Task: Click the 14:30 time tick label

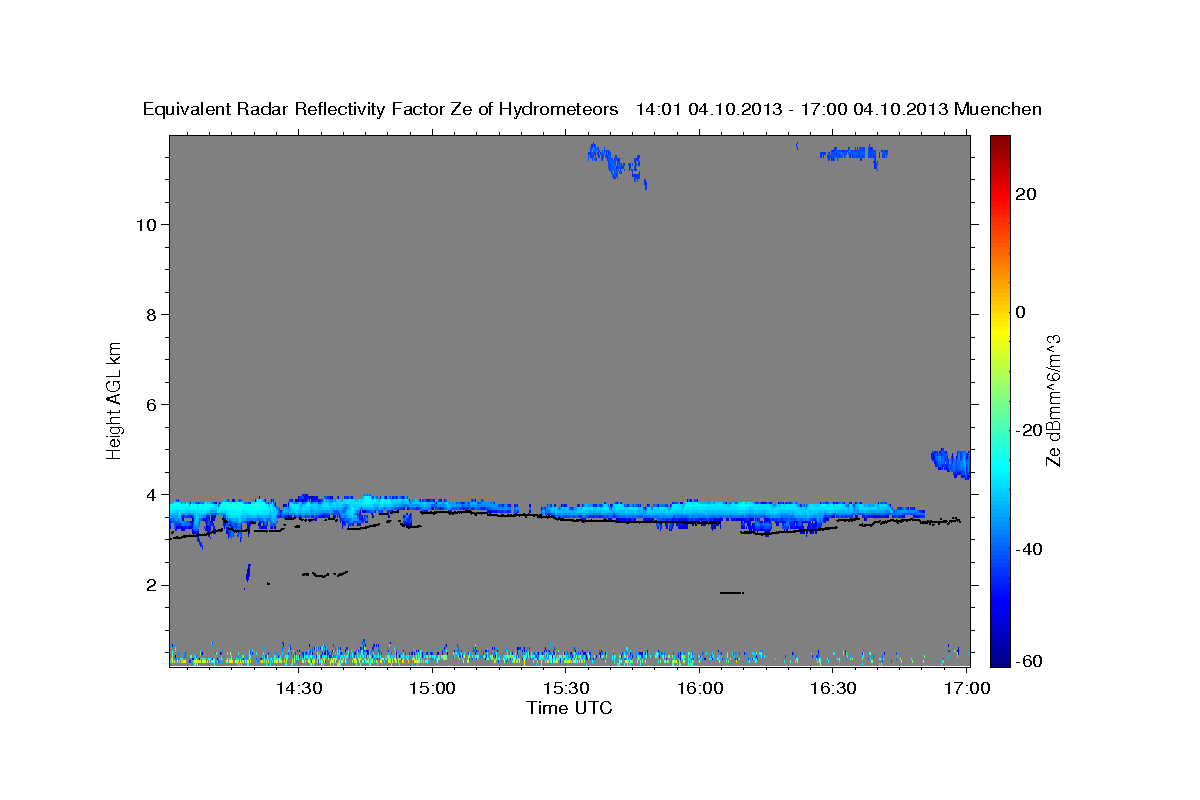Action: point(298,689)
